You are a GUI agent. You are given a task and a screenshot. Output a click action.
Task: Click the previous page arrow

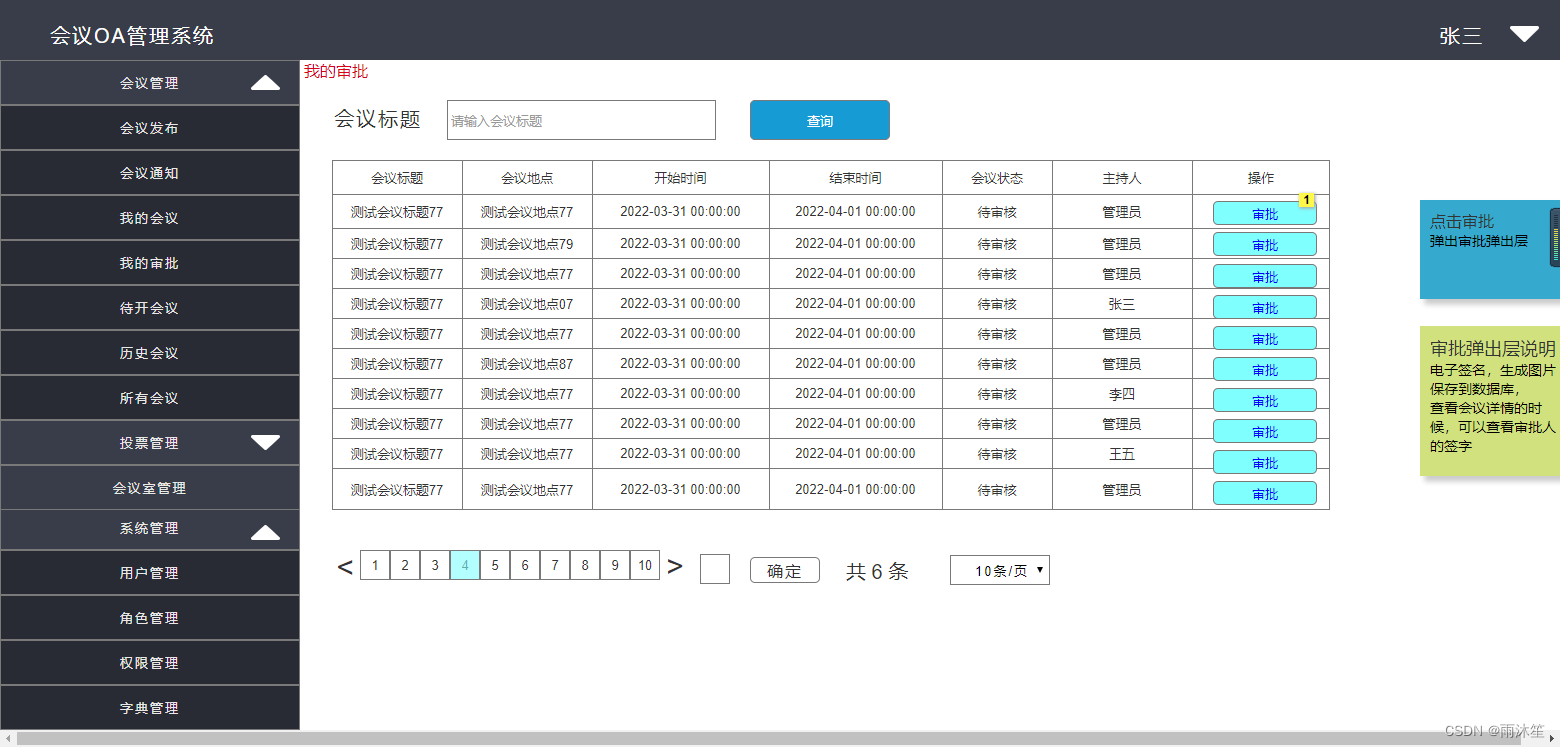coord(345,567)
